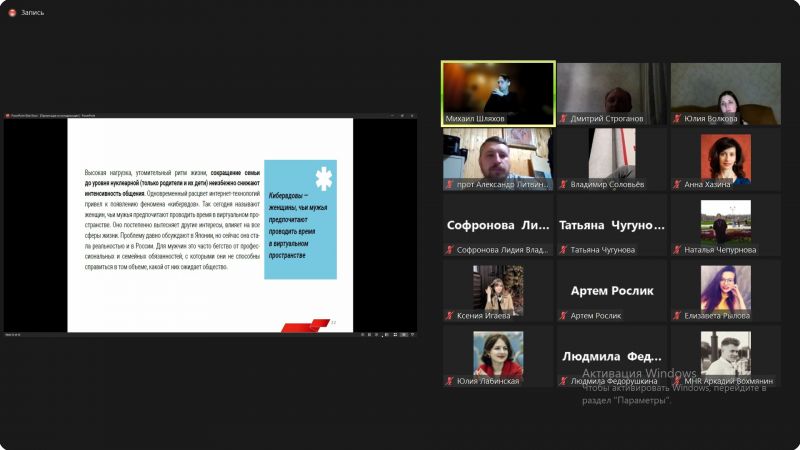800x450 pixels.
Task: Click slide paragraph starting 'Высокая нагрузка'
Action: [172, 219]
